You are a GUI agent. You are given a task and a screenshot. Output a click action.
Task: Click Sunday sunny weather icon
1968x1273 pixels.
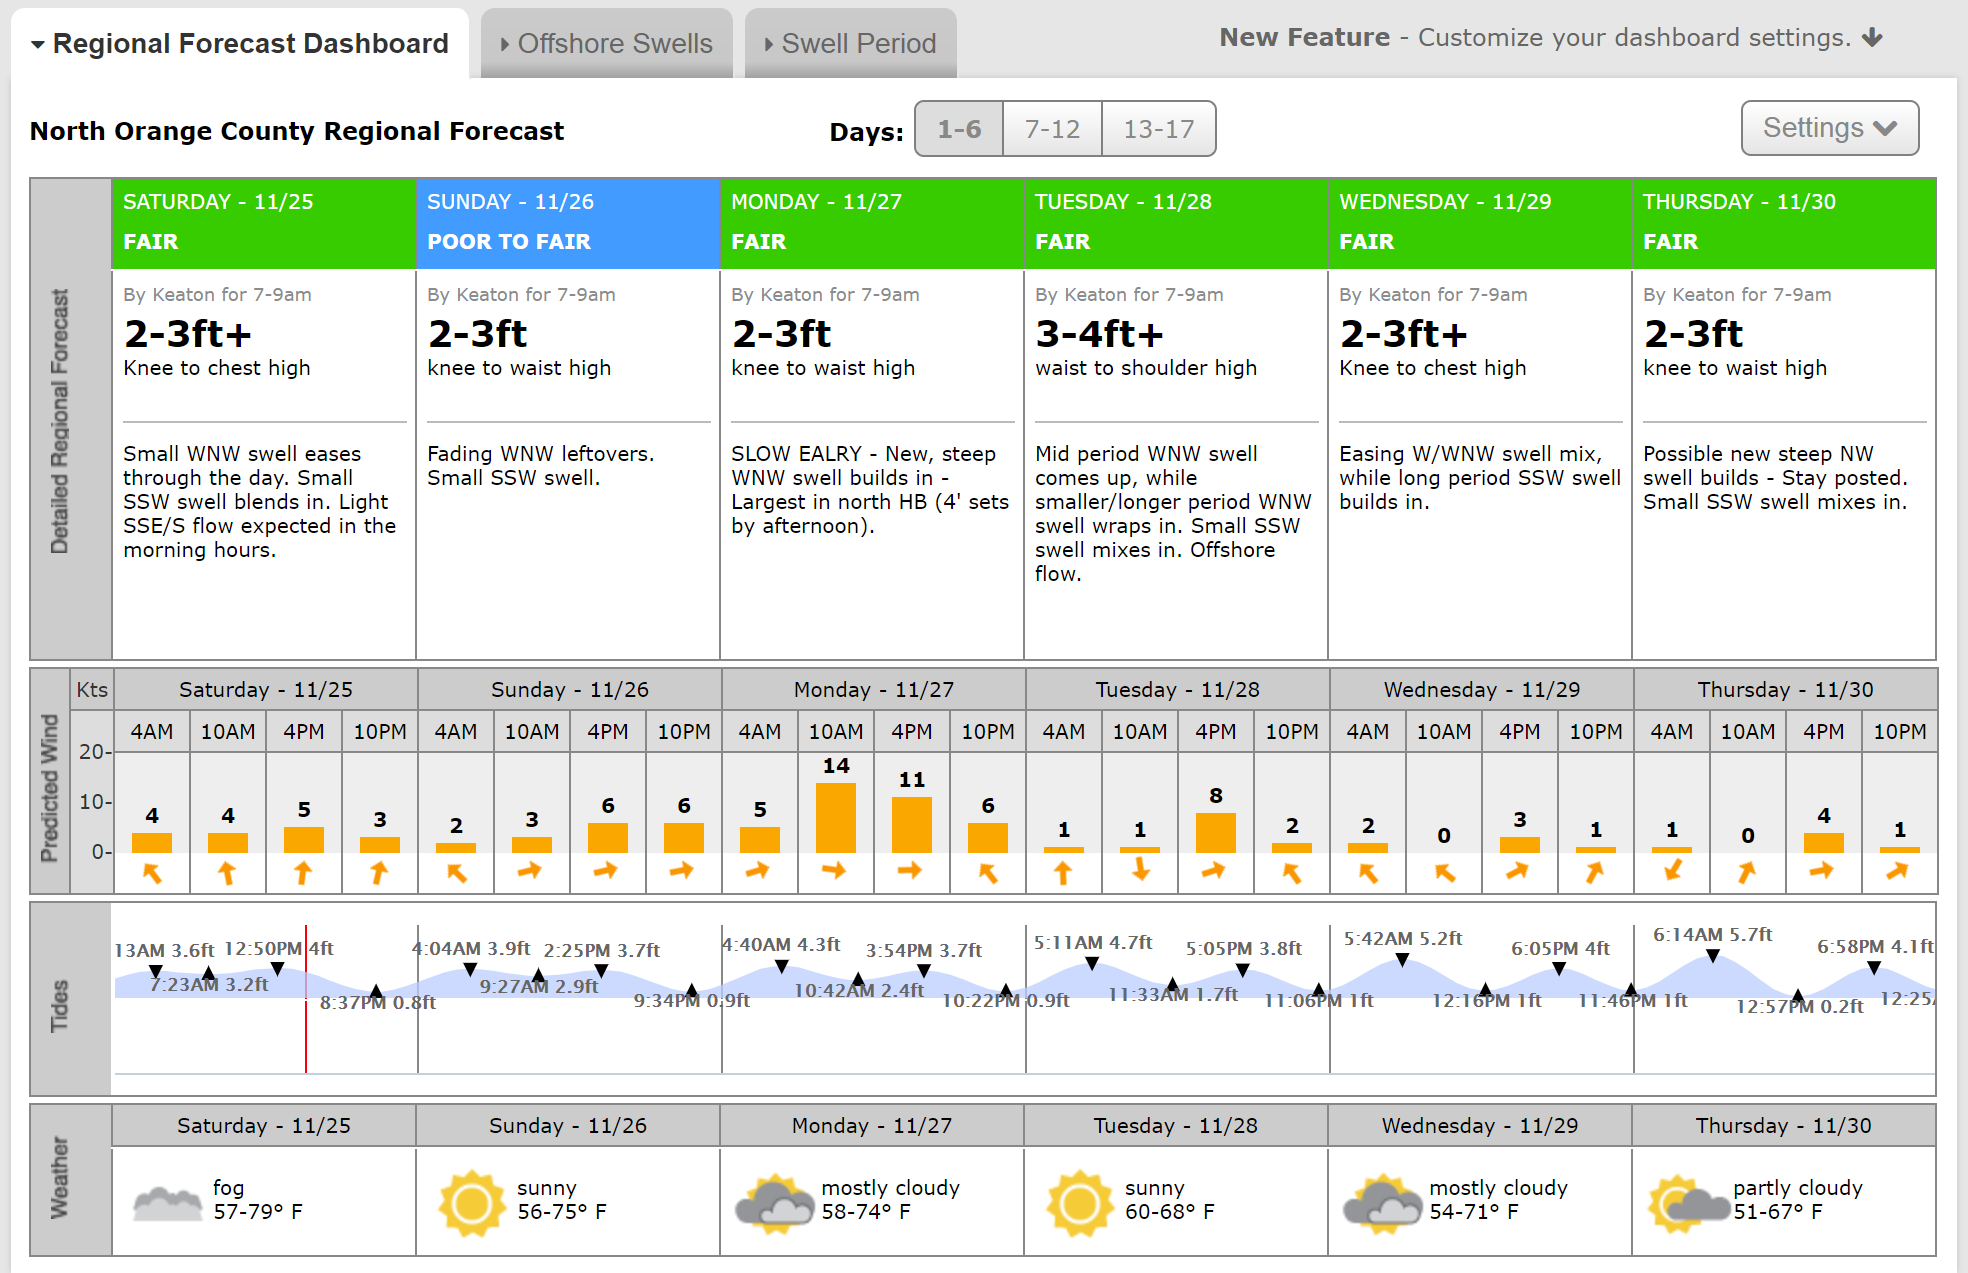pos(472,1202)
